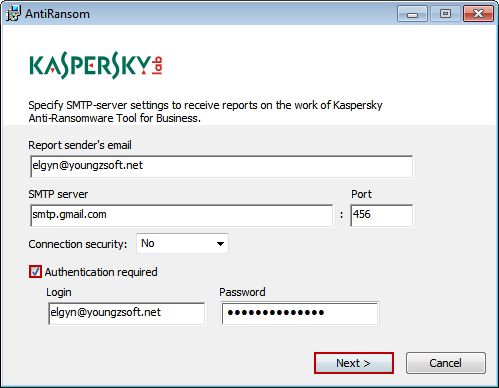
Task: Focus the Login input field
Action: point(127,313)
